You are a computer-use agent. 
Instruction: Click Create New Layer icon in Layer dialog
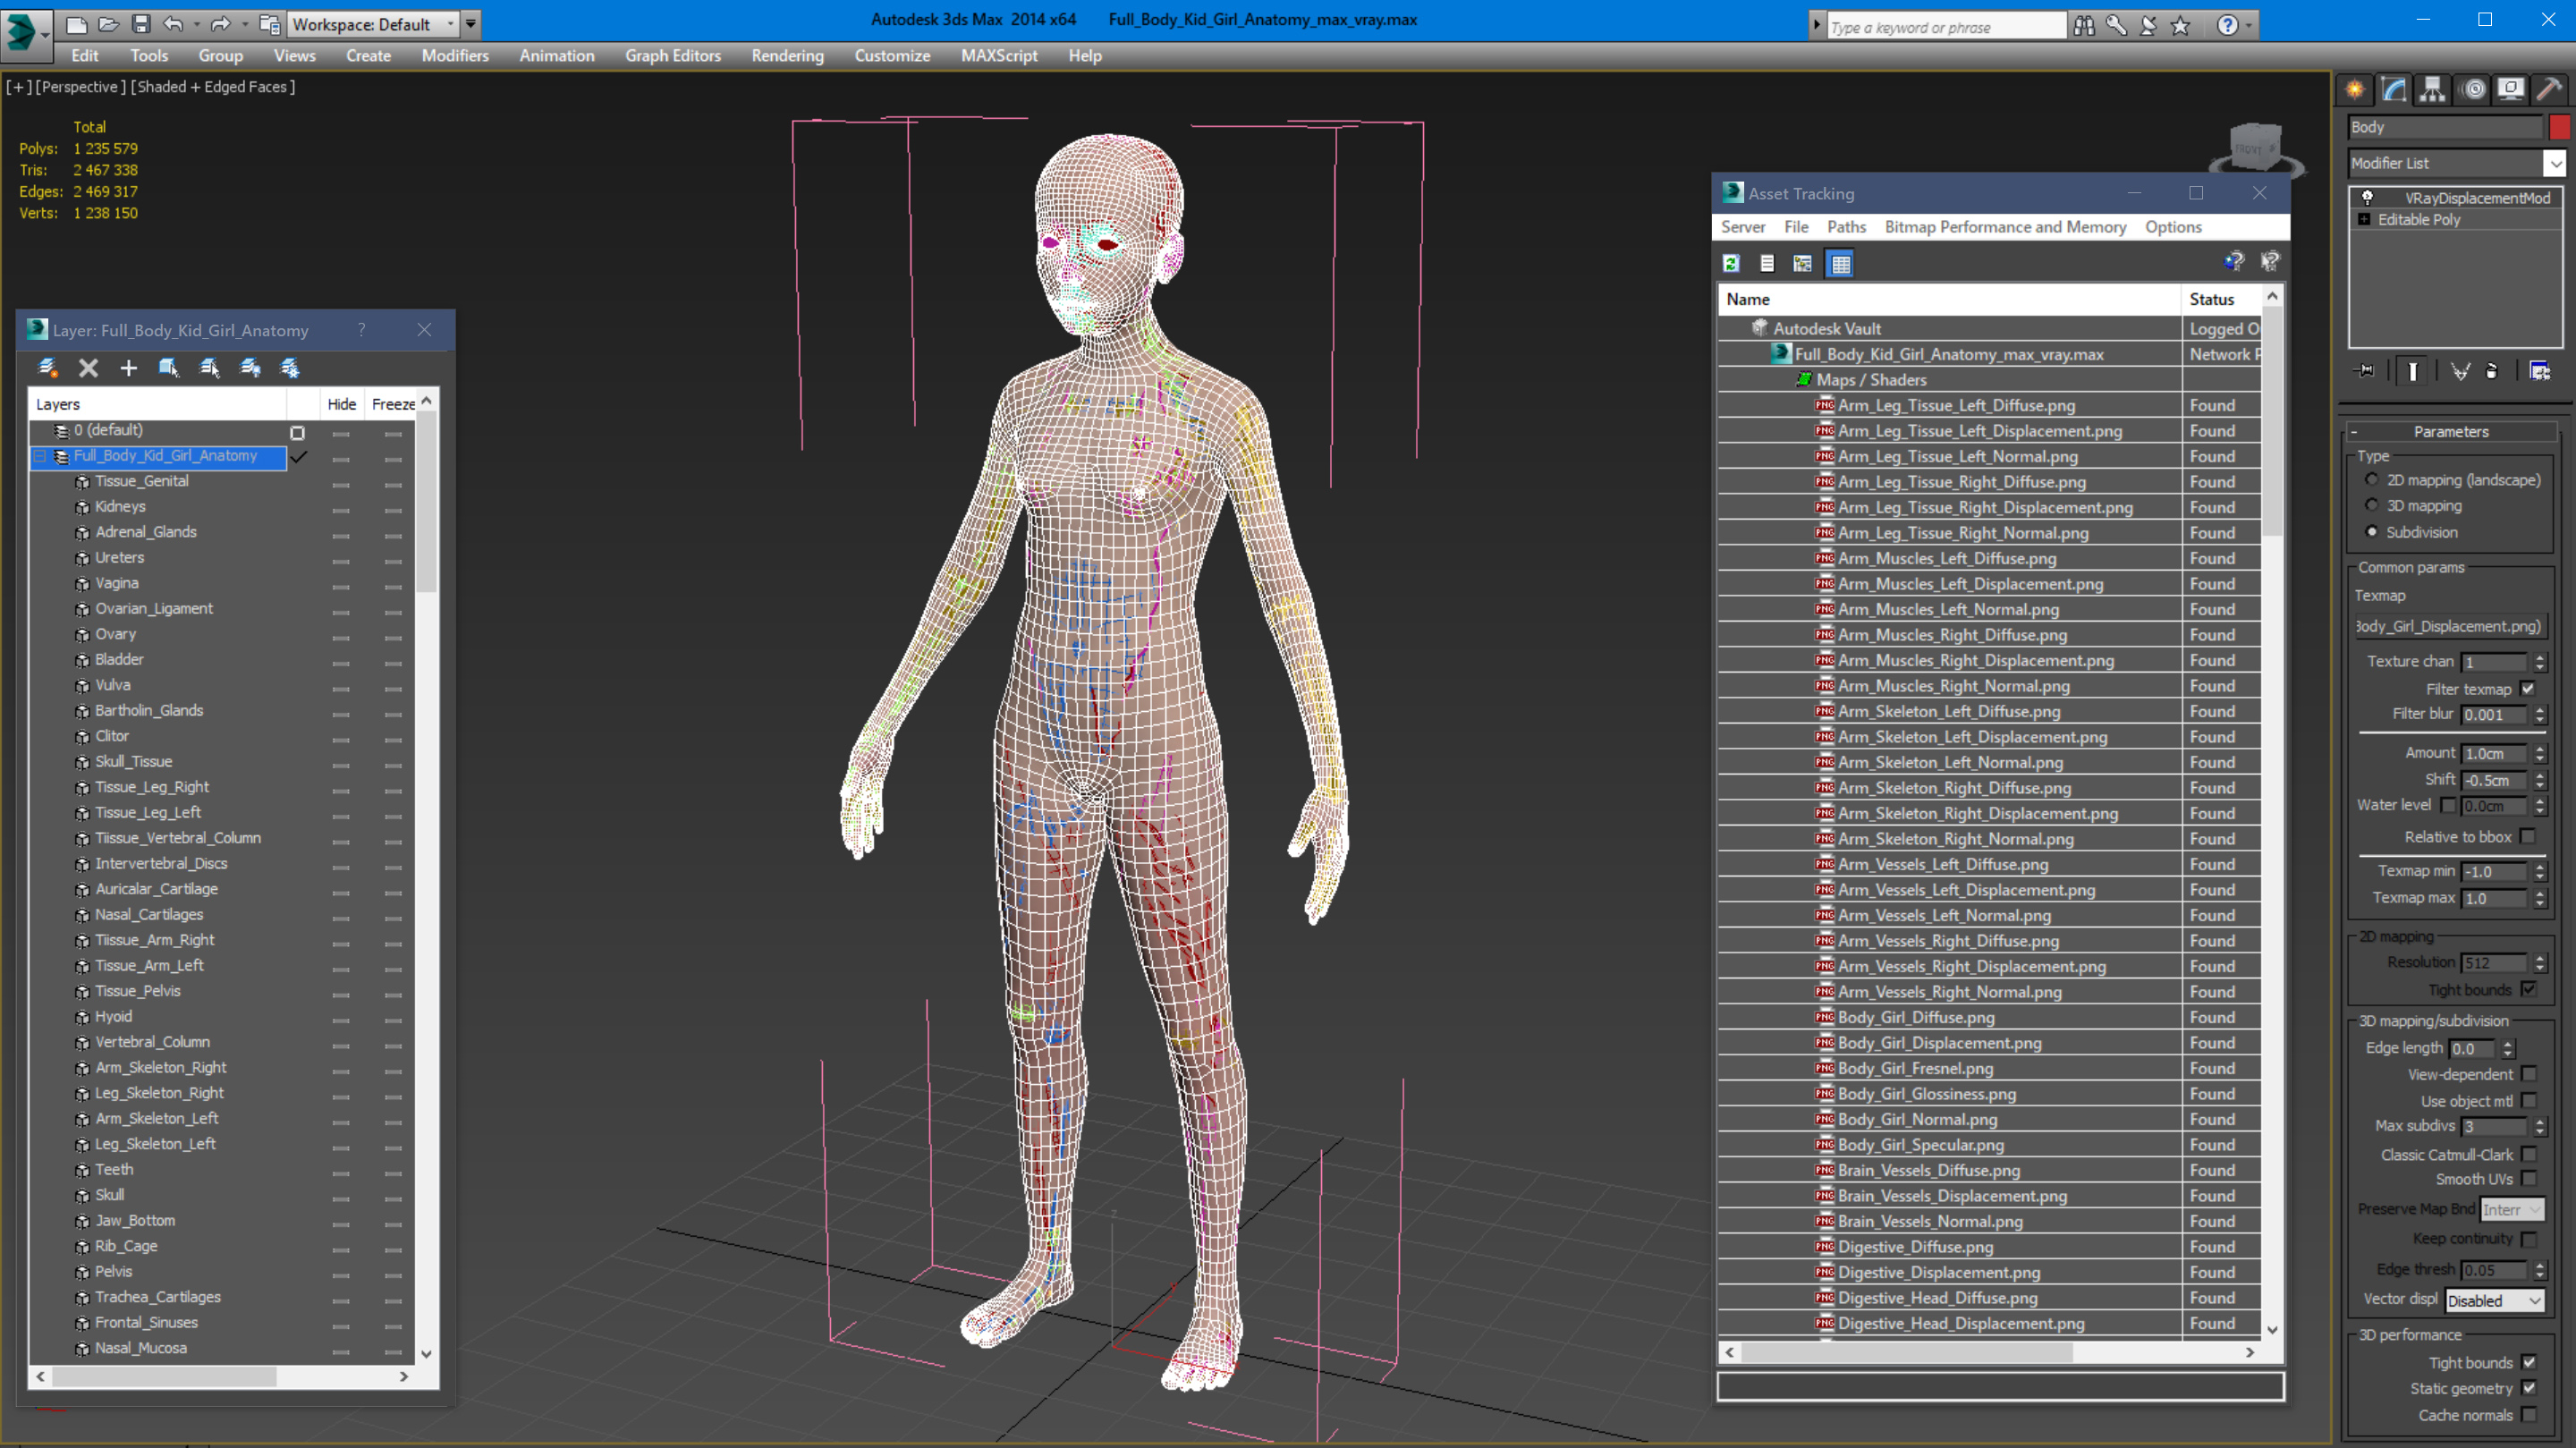click(47, 368)
